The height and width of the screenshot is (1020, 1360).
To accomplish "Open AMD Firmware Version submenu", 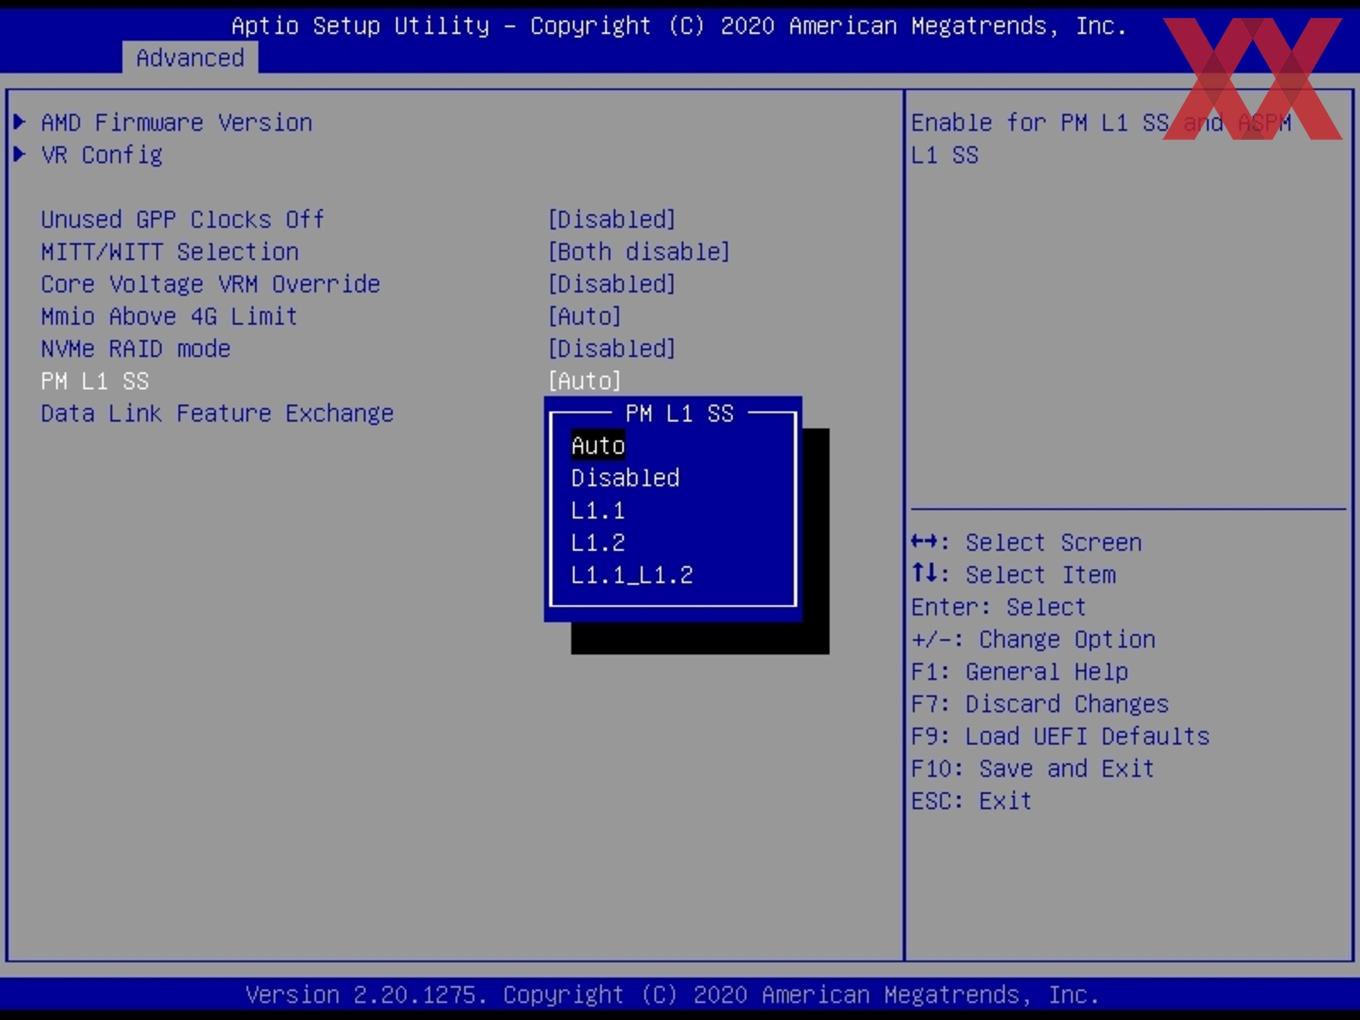I will click(x=177, y=122).
